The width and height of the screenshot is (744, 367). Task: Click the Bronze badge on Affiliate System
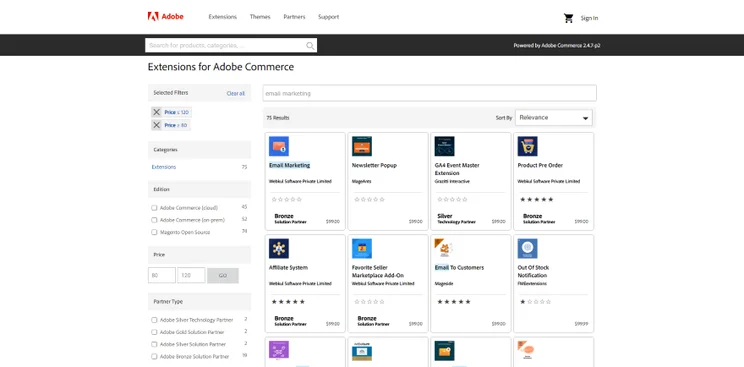pyautogui.click(x=290, y=321)
